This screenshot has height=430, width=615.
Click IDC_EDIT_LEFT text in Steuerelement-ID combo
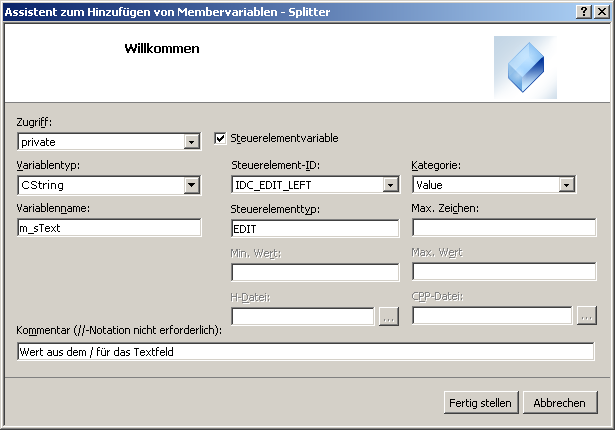pyautogui.click(x=273, y=185)
